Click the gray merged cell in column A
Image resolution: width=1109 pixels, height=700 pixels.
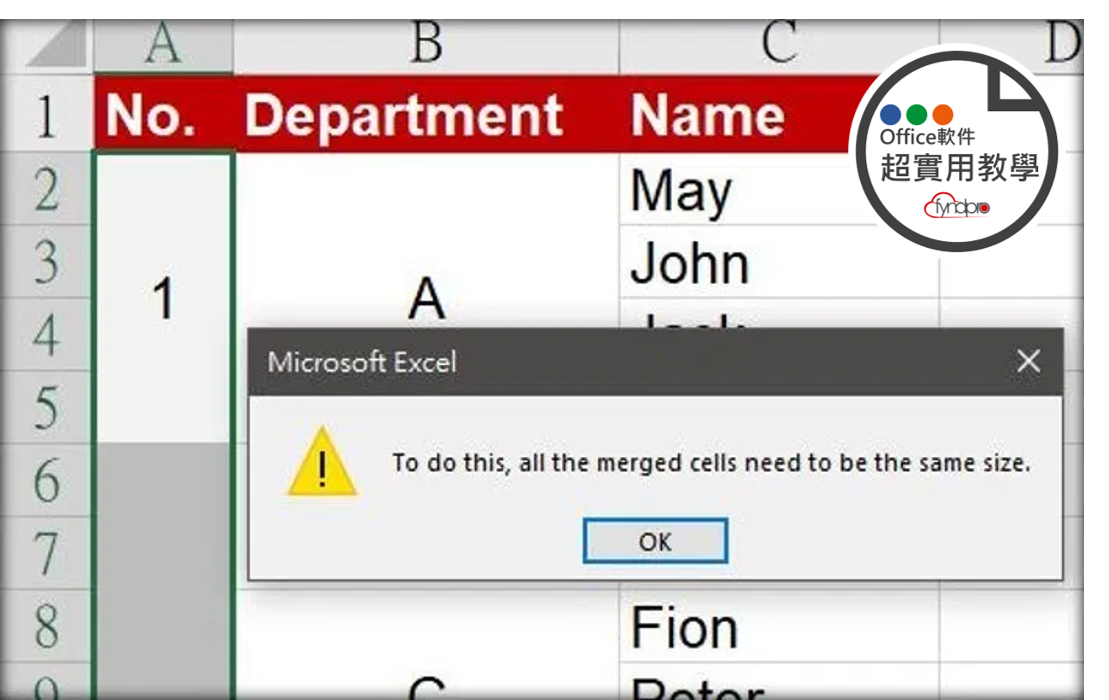tap(163, 571)
